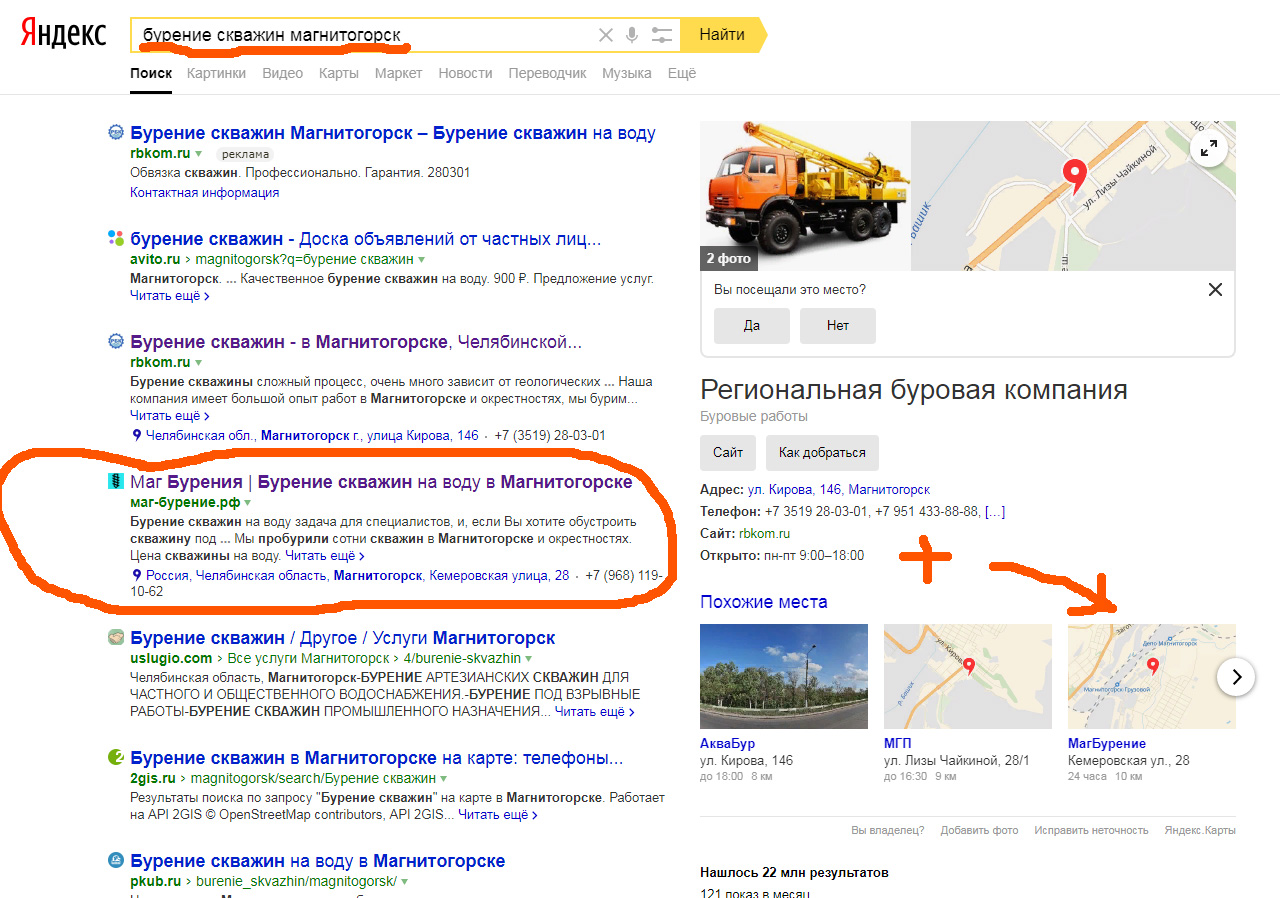Image resolution: width=1280 pixels, height=898 pixels.
Task: Click the Яндекс logo
Action: [x=64, y=33]
